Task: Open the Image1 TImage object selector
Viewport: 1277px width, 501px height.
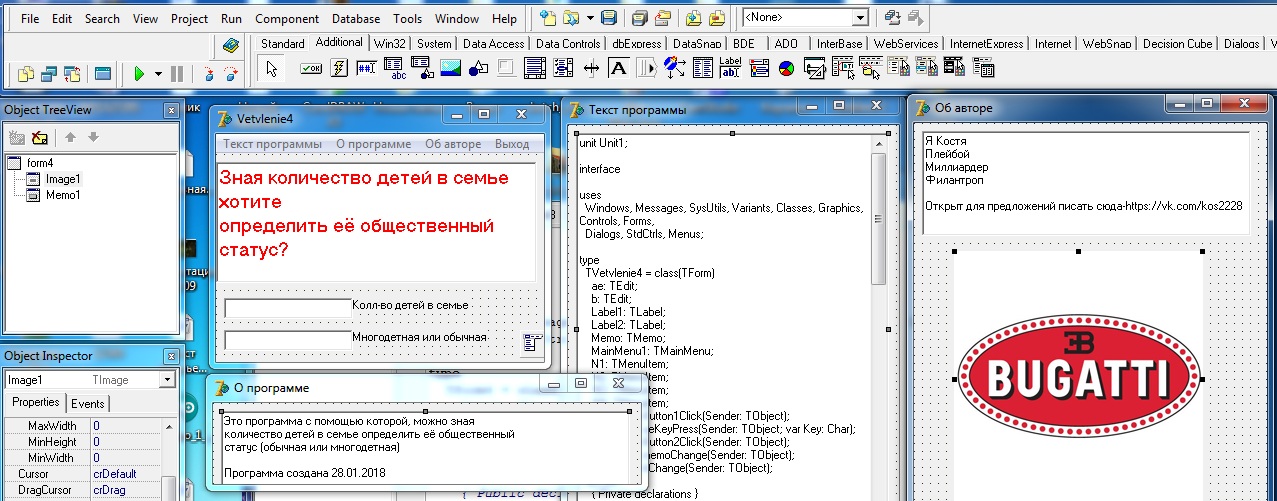Action: tap(90, 380)
